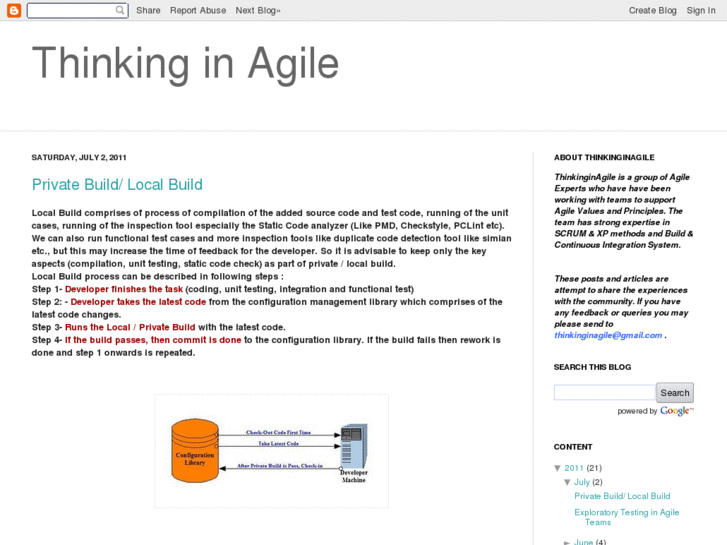Collapse the July archive list
The width and height of the screenshot is (727, 545).
[x=568, y=482]
